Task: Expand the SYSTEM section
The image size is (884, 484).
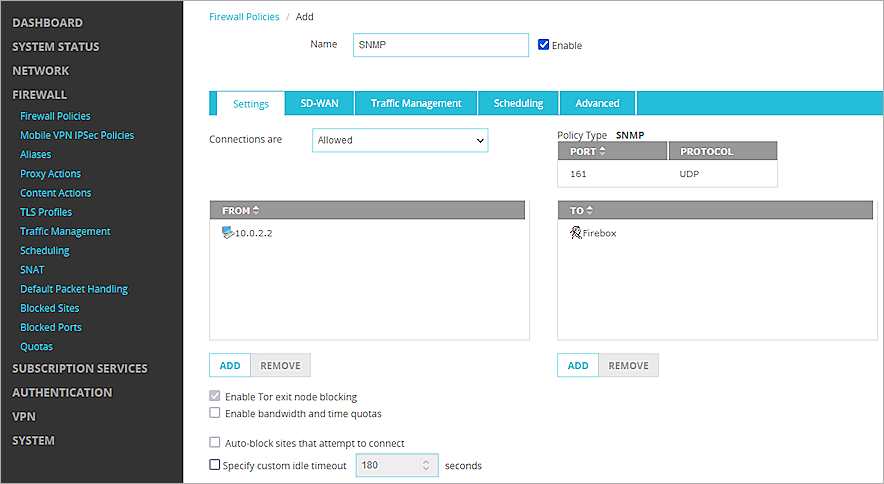Action: 33,441
